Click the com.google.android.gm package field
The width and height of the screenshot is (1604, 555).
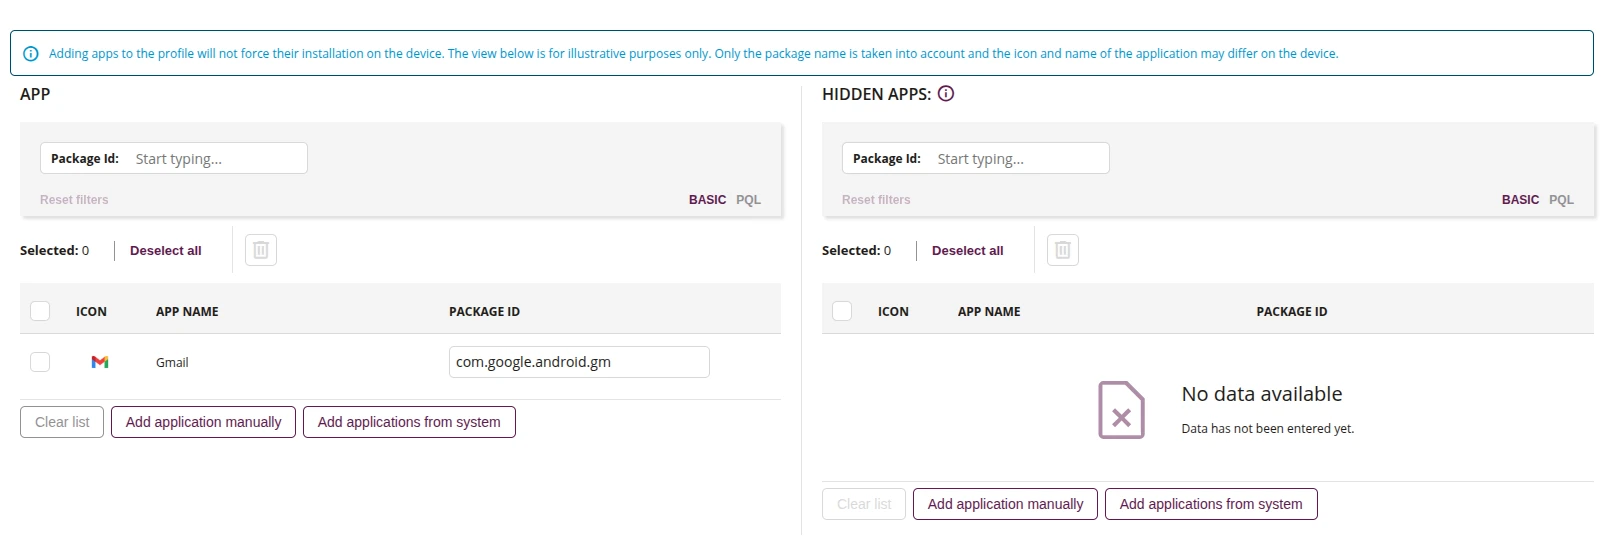pos(579,362)
